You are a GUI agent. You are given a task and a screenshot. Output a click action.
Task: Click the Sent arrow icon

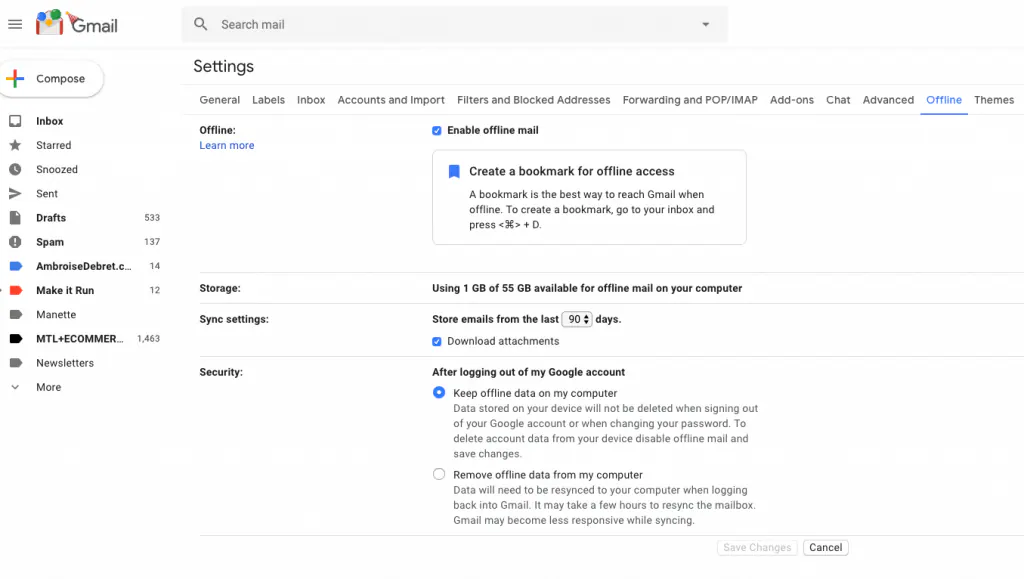pos(15,193)
